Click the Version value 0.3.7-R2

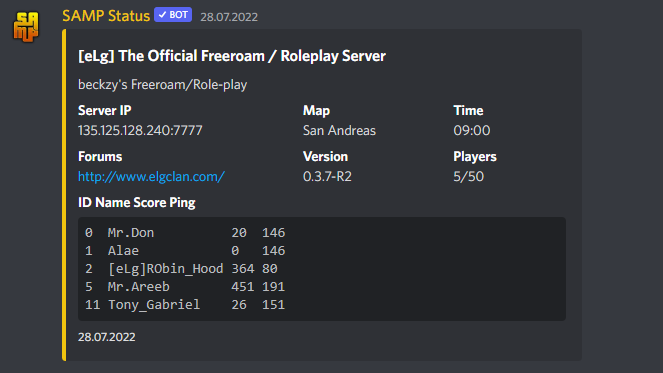pos(327,176)
